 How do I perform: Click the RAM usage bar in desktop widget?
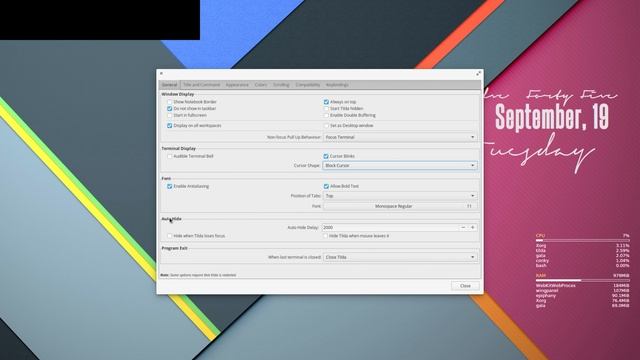(x=582, y=280)
